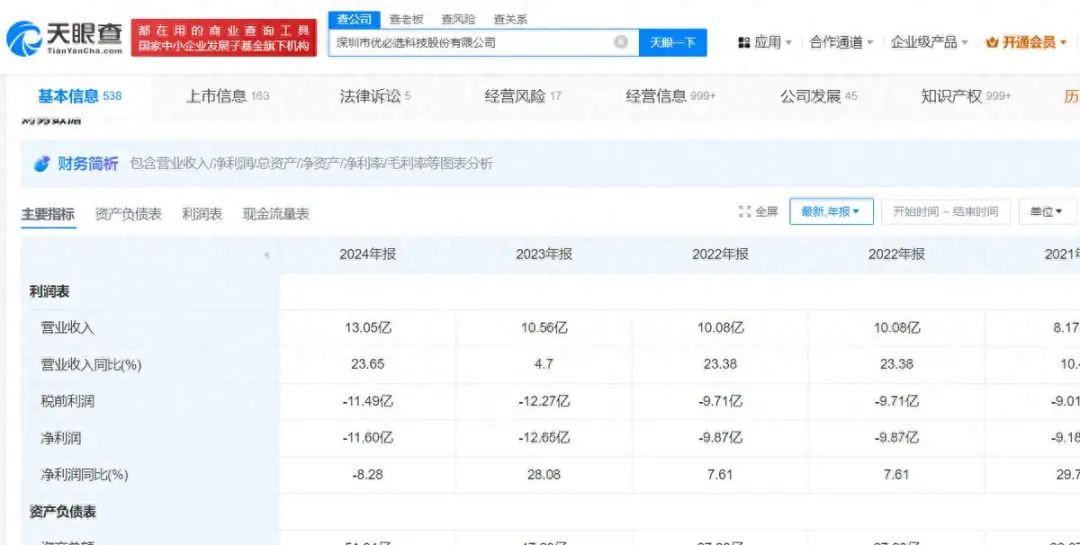Click the 净利润 row label
The image size is (1080, 545).
pos(61,438)
